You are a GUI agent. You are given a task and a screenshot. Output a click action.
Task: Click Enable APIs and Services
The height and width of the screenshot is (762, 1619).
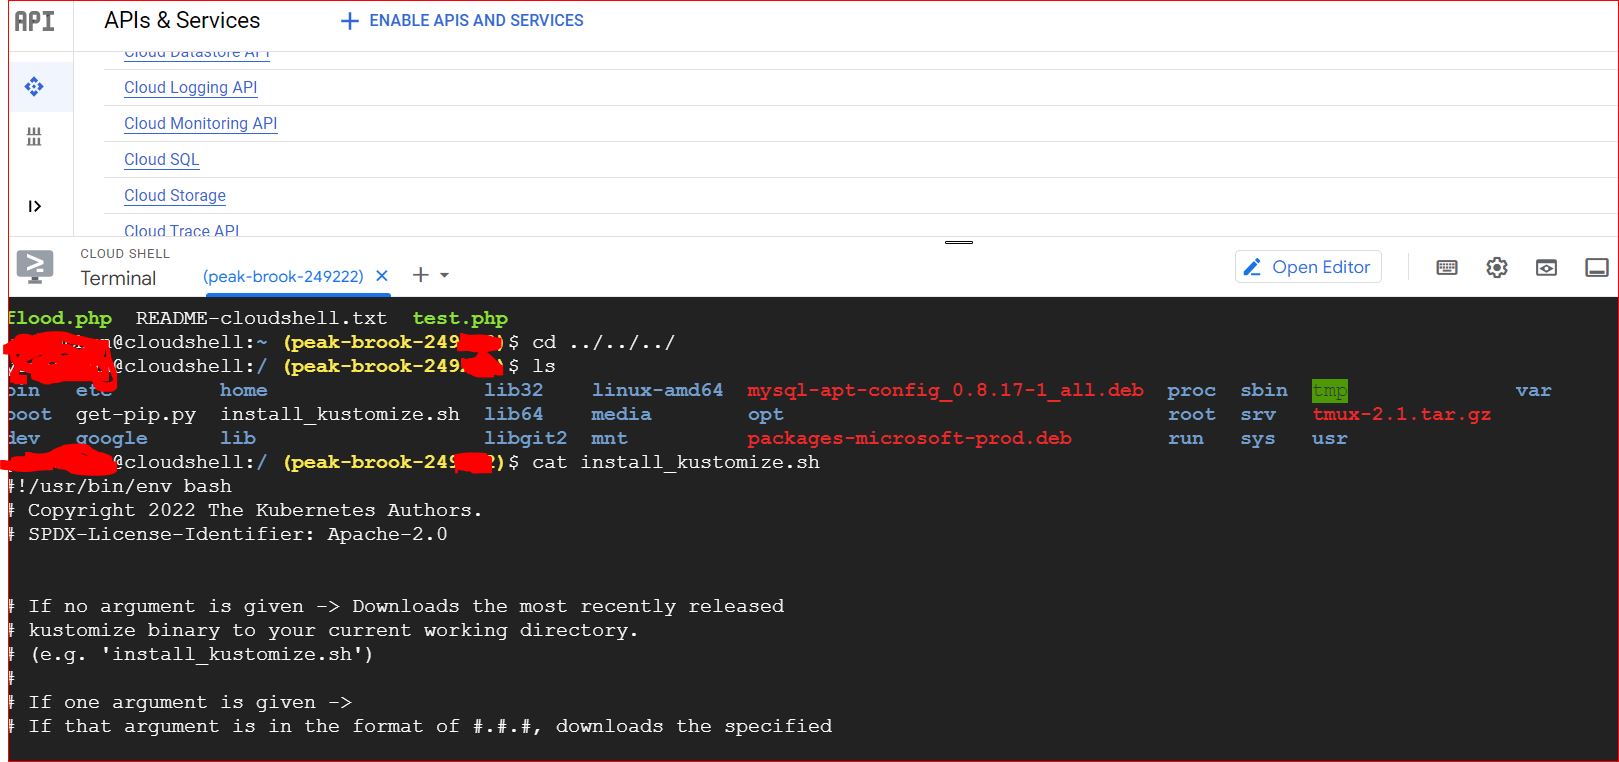461,21
